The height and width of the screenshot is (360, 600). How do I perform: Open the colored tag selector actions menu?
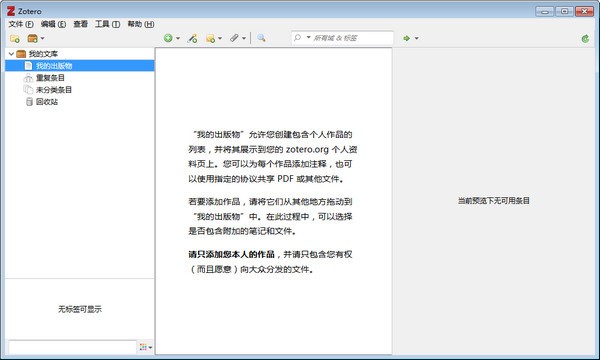pos(145,347)
